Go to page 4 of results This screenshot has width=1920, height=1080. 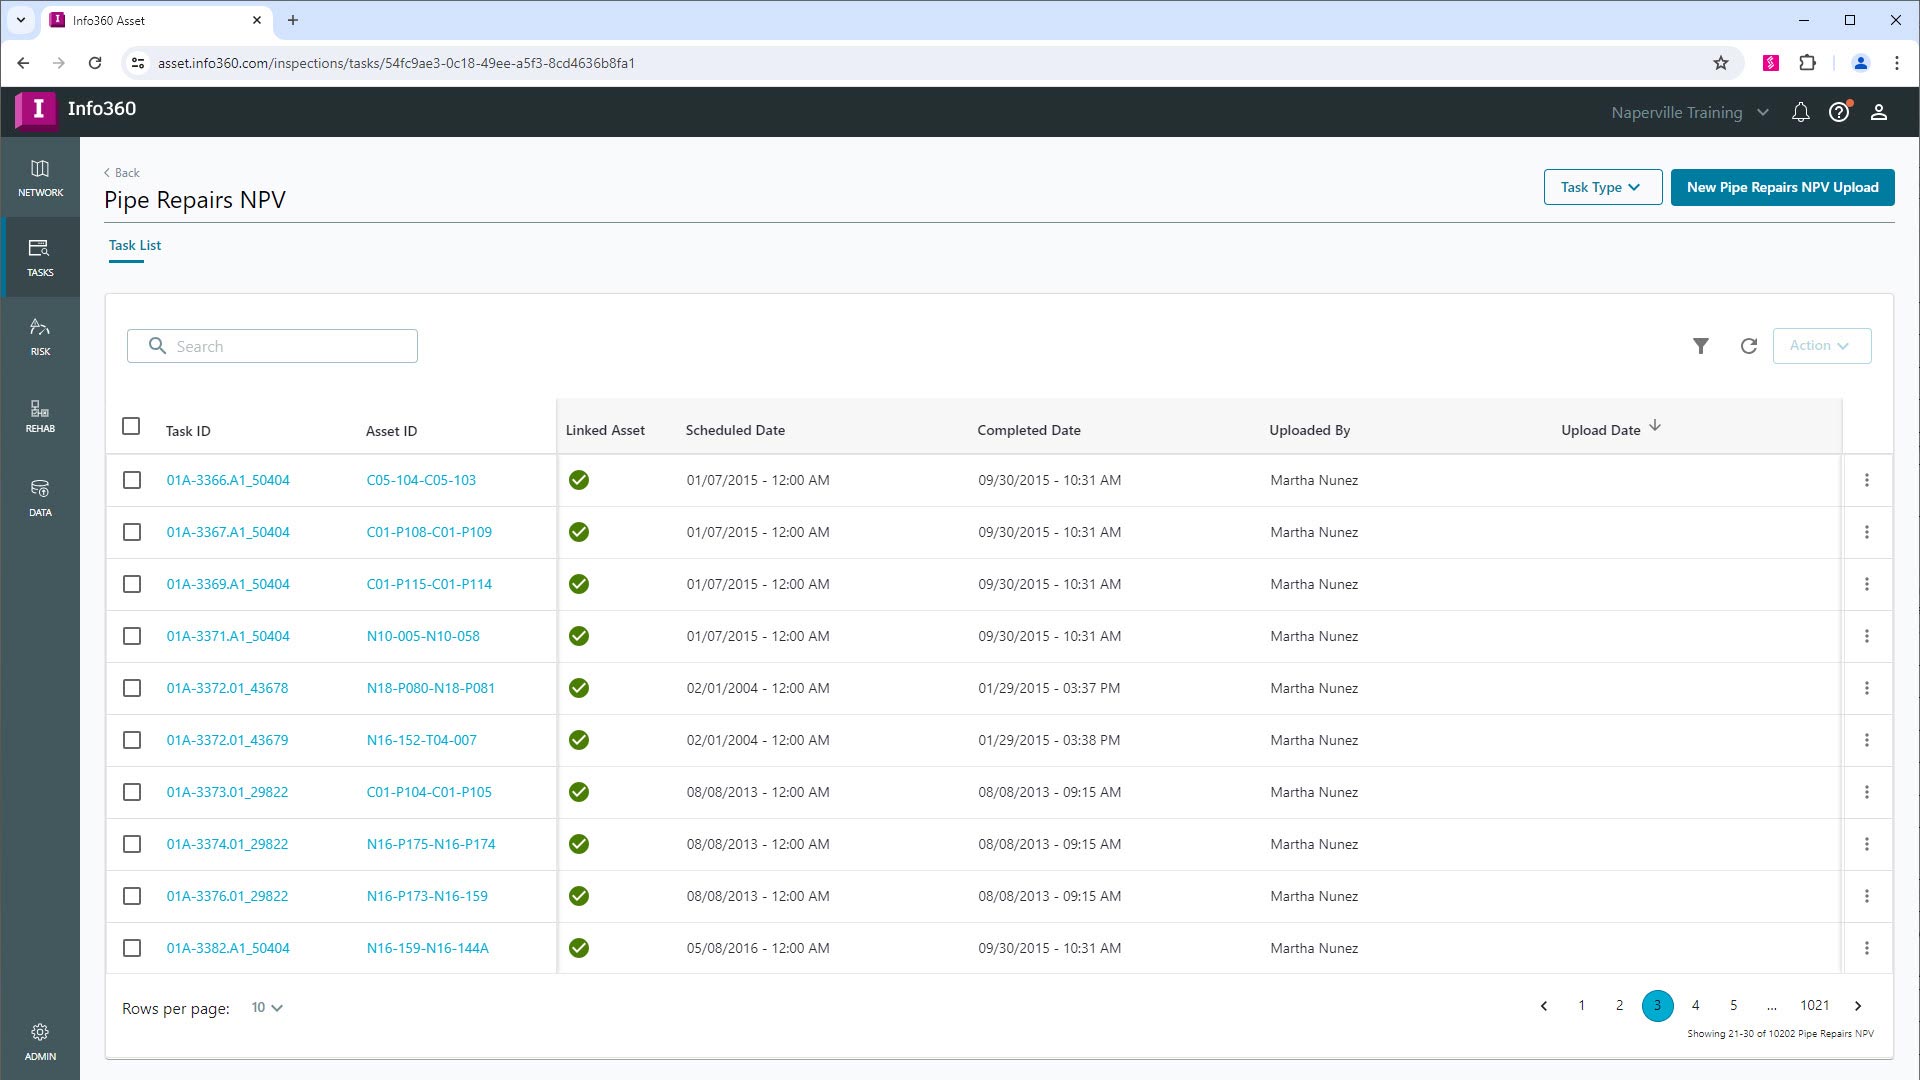pyautogui.click(x=1695, y=1006)
